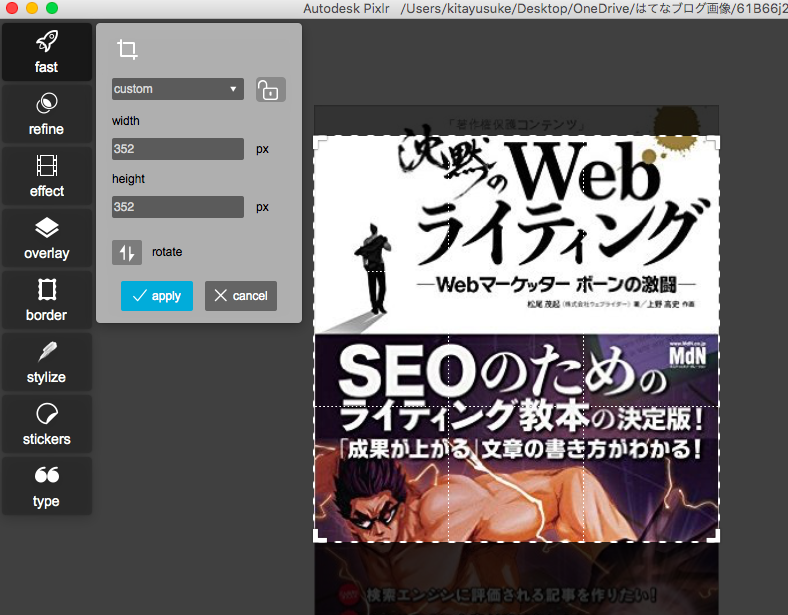Click the bottom-left crop corner handle
Viewport: 788px width, 615px height.
(320, 536)
